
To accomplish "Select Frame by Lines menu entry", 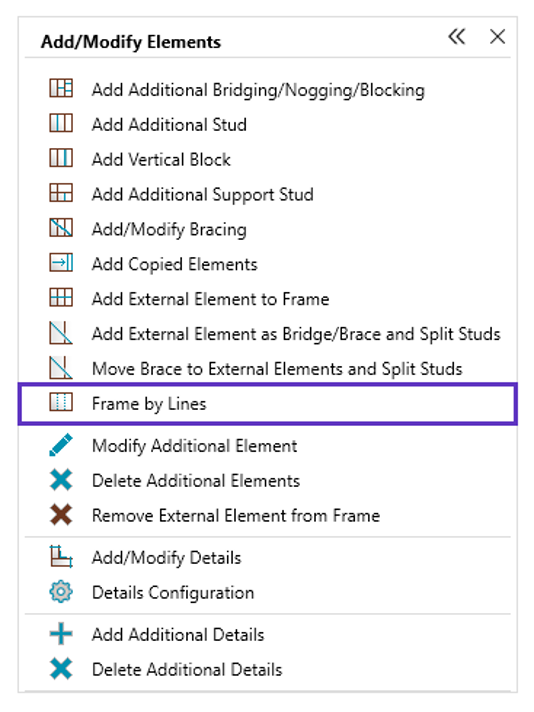I will 268,404.
